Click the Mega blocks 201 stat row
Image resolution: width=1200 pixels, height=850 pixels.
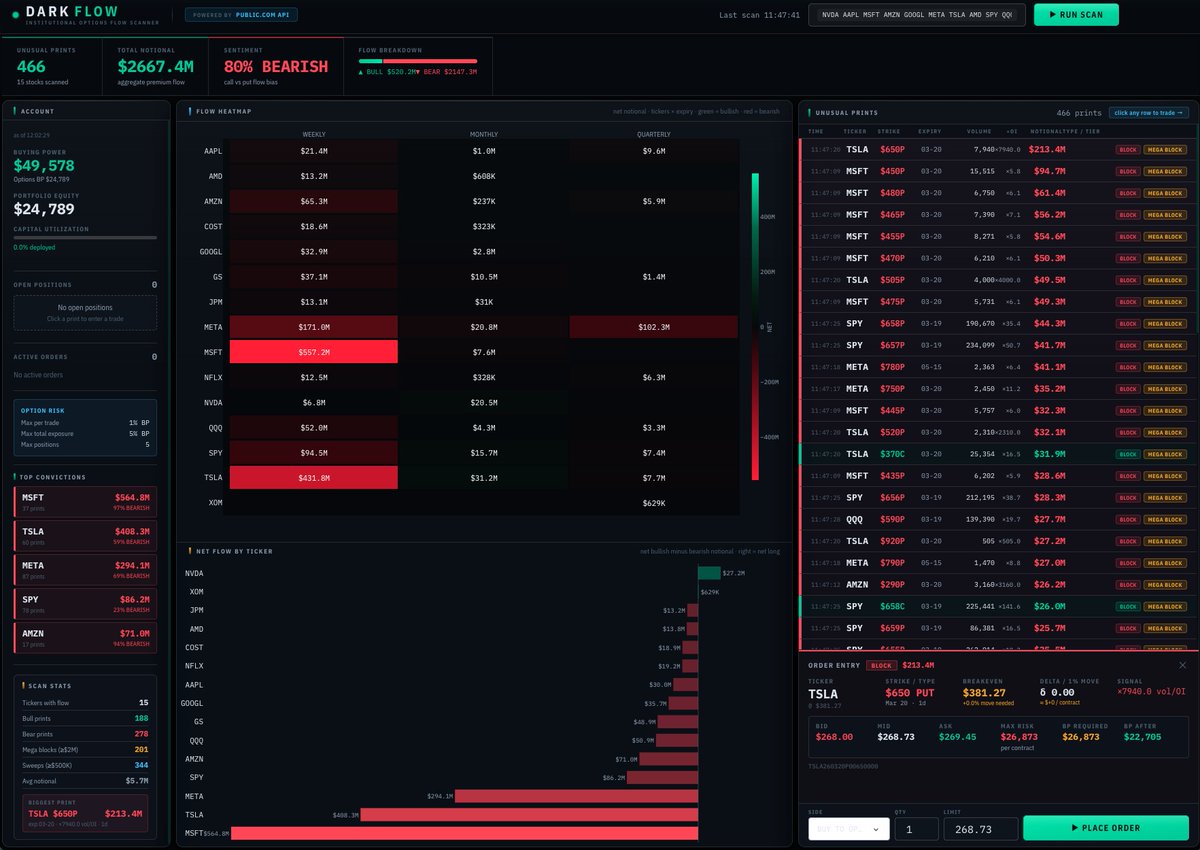tap(85, 750)
